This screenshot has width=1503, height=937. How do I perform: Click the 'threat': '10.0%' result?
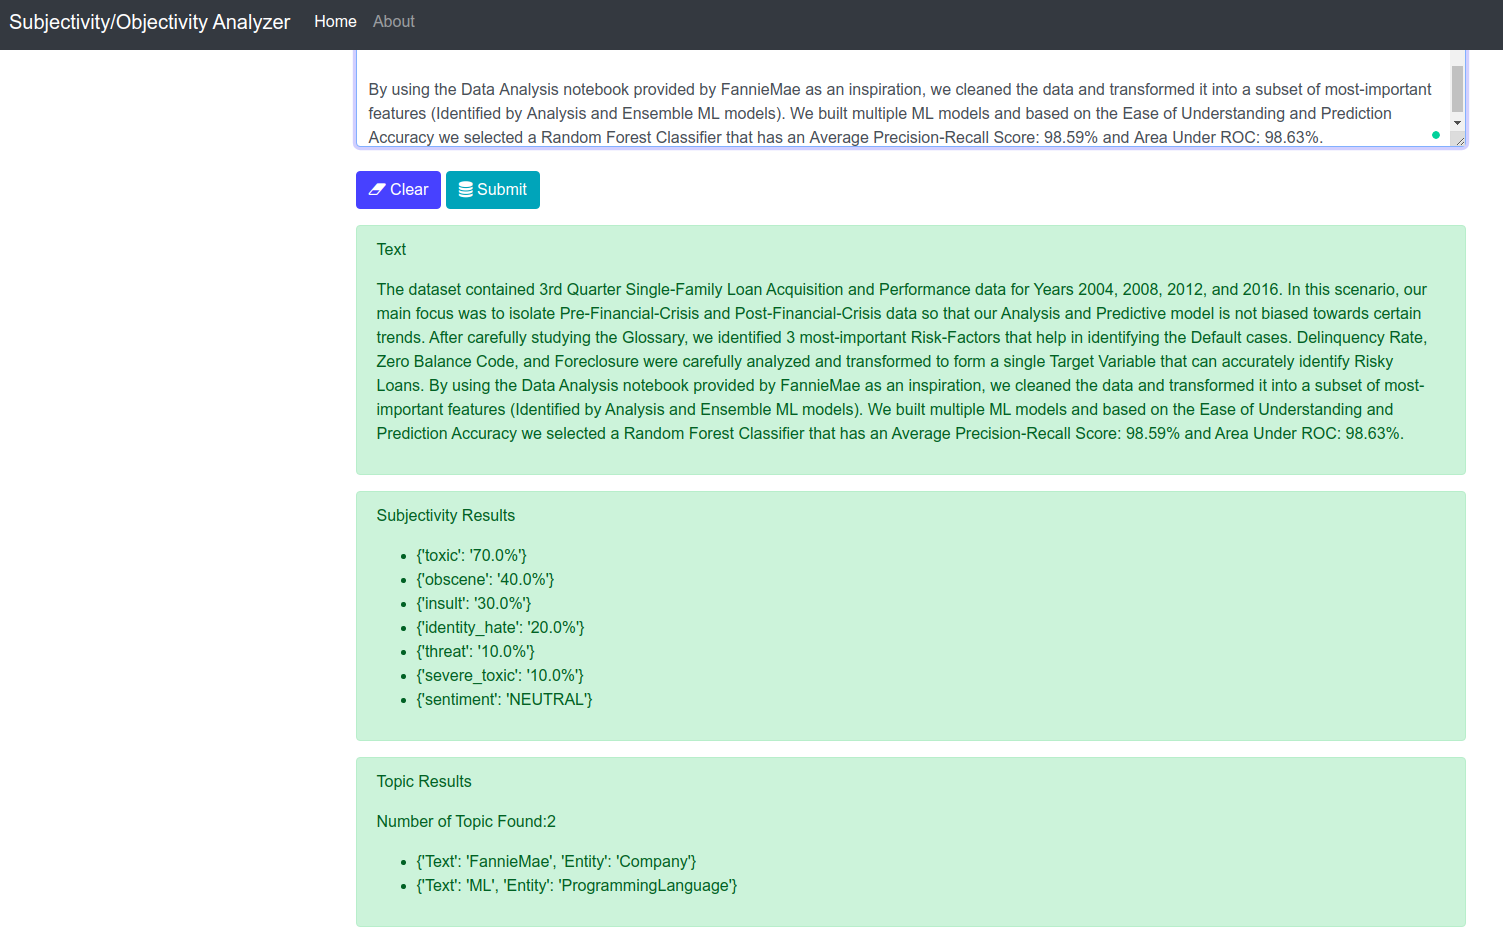coord(475,652)
